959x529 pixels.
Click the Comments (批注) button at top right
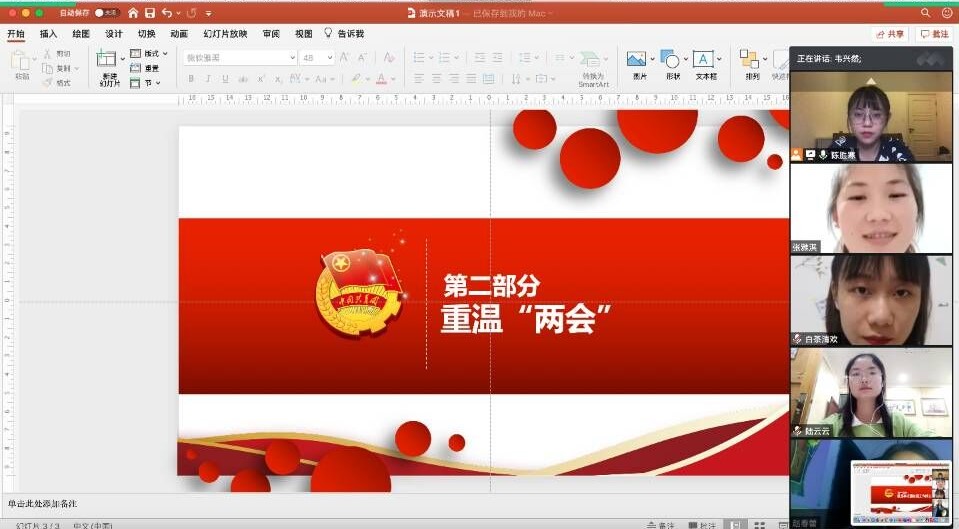(935, 34)
